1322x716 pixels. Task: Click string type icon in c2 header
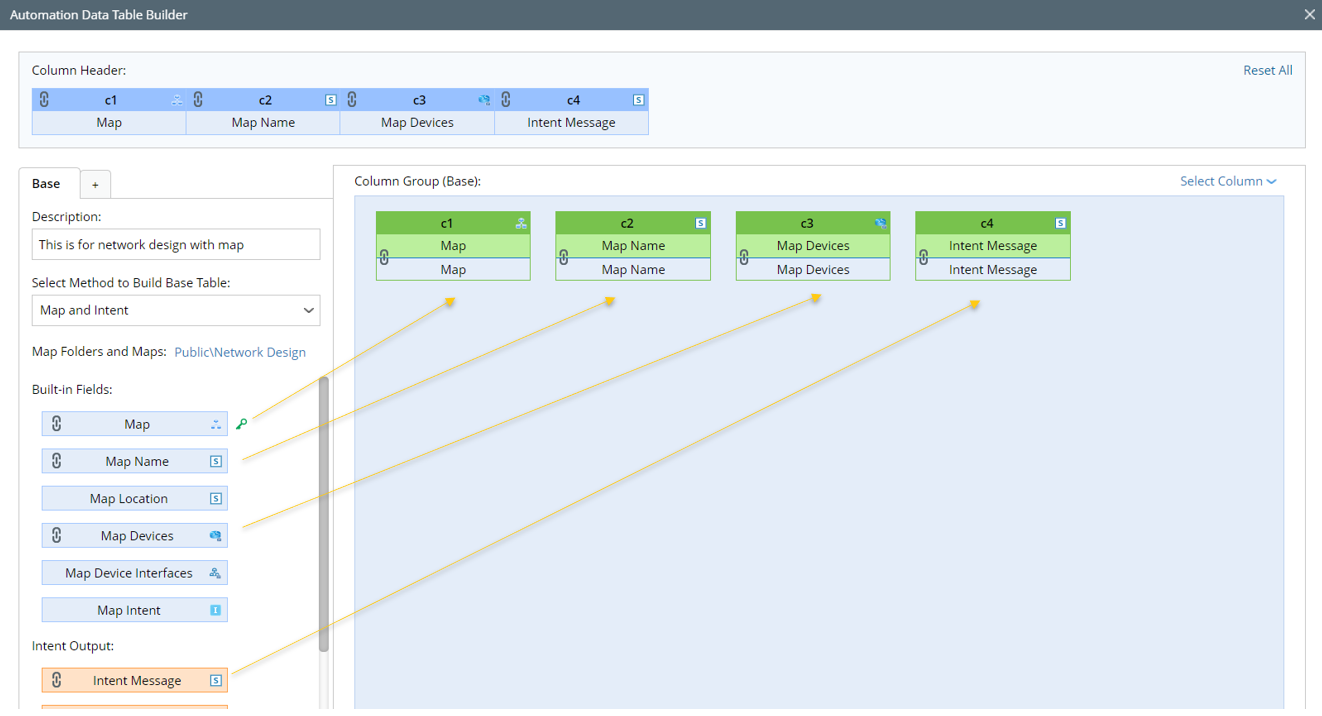tap(331, 100)
